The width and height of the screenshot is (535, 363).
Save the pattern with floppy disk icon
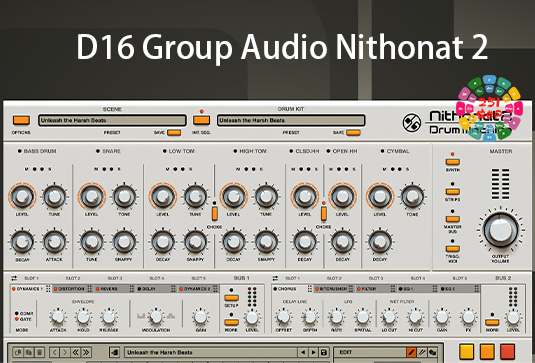click(324, 352)
